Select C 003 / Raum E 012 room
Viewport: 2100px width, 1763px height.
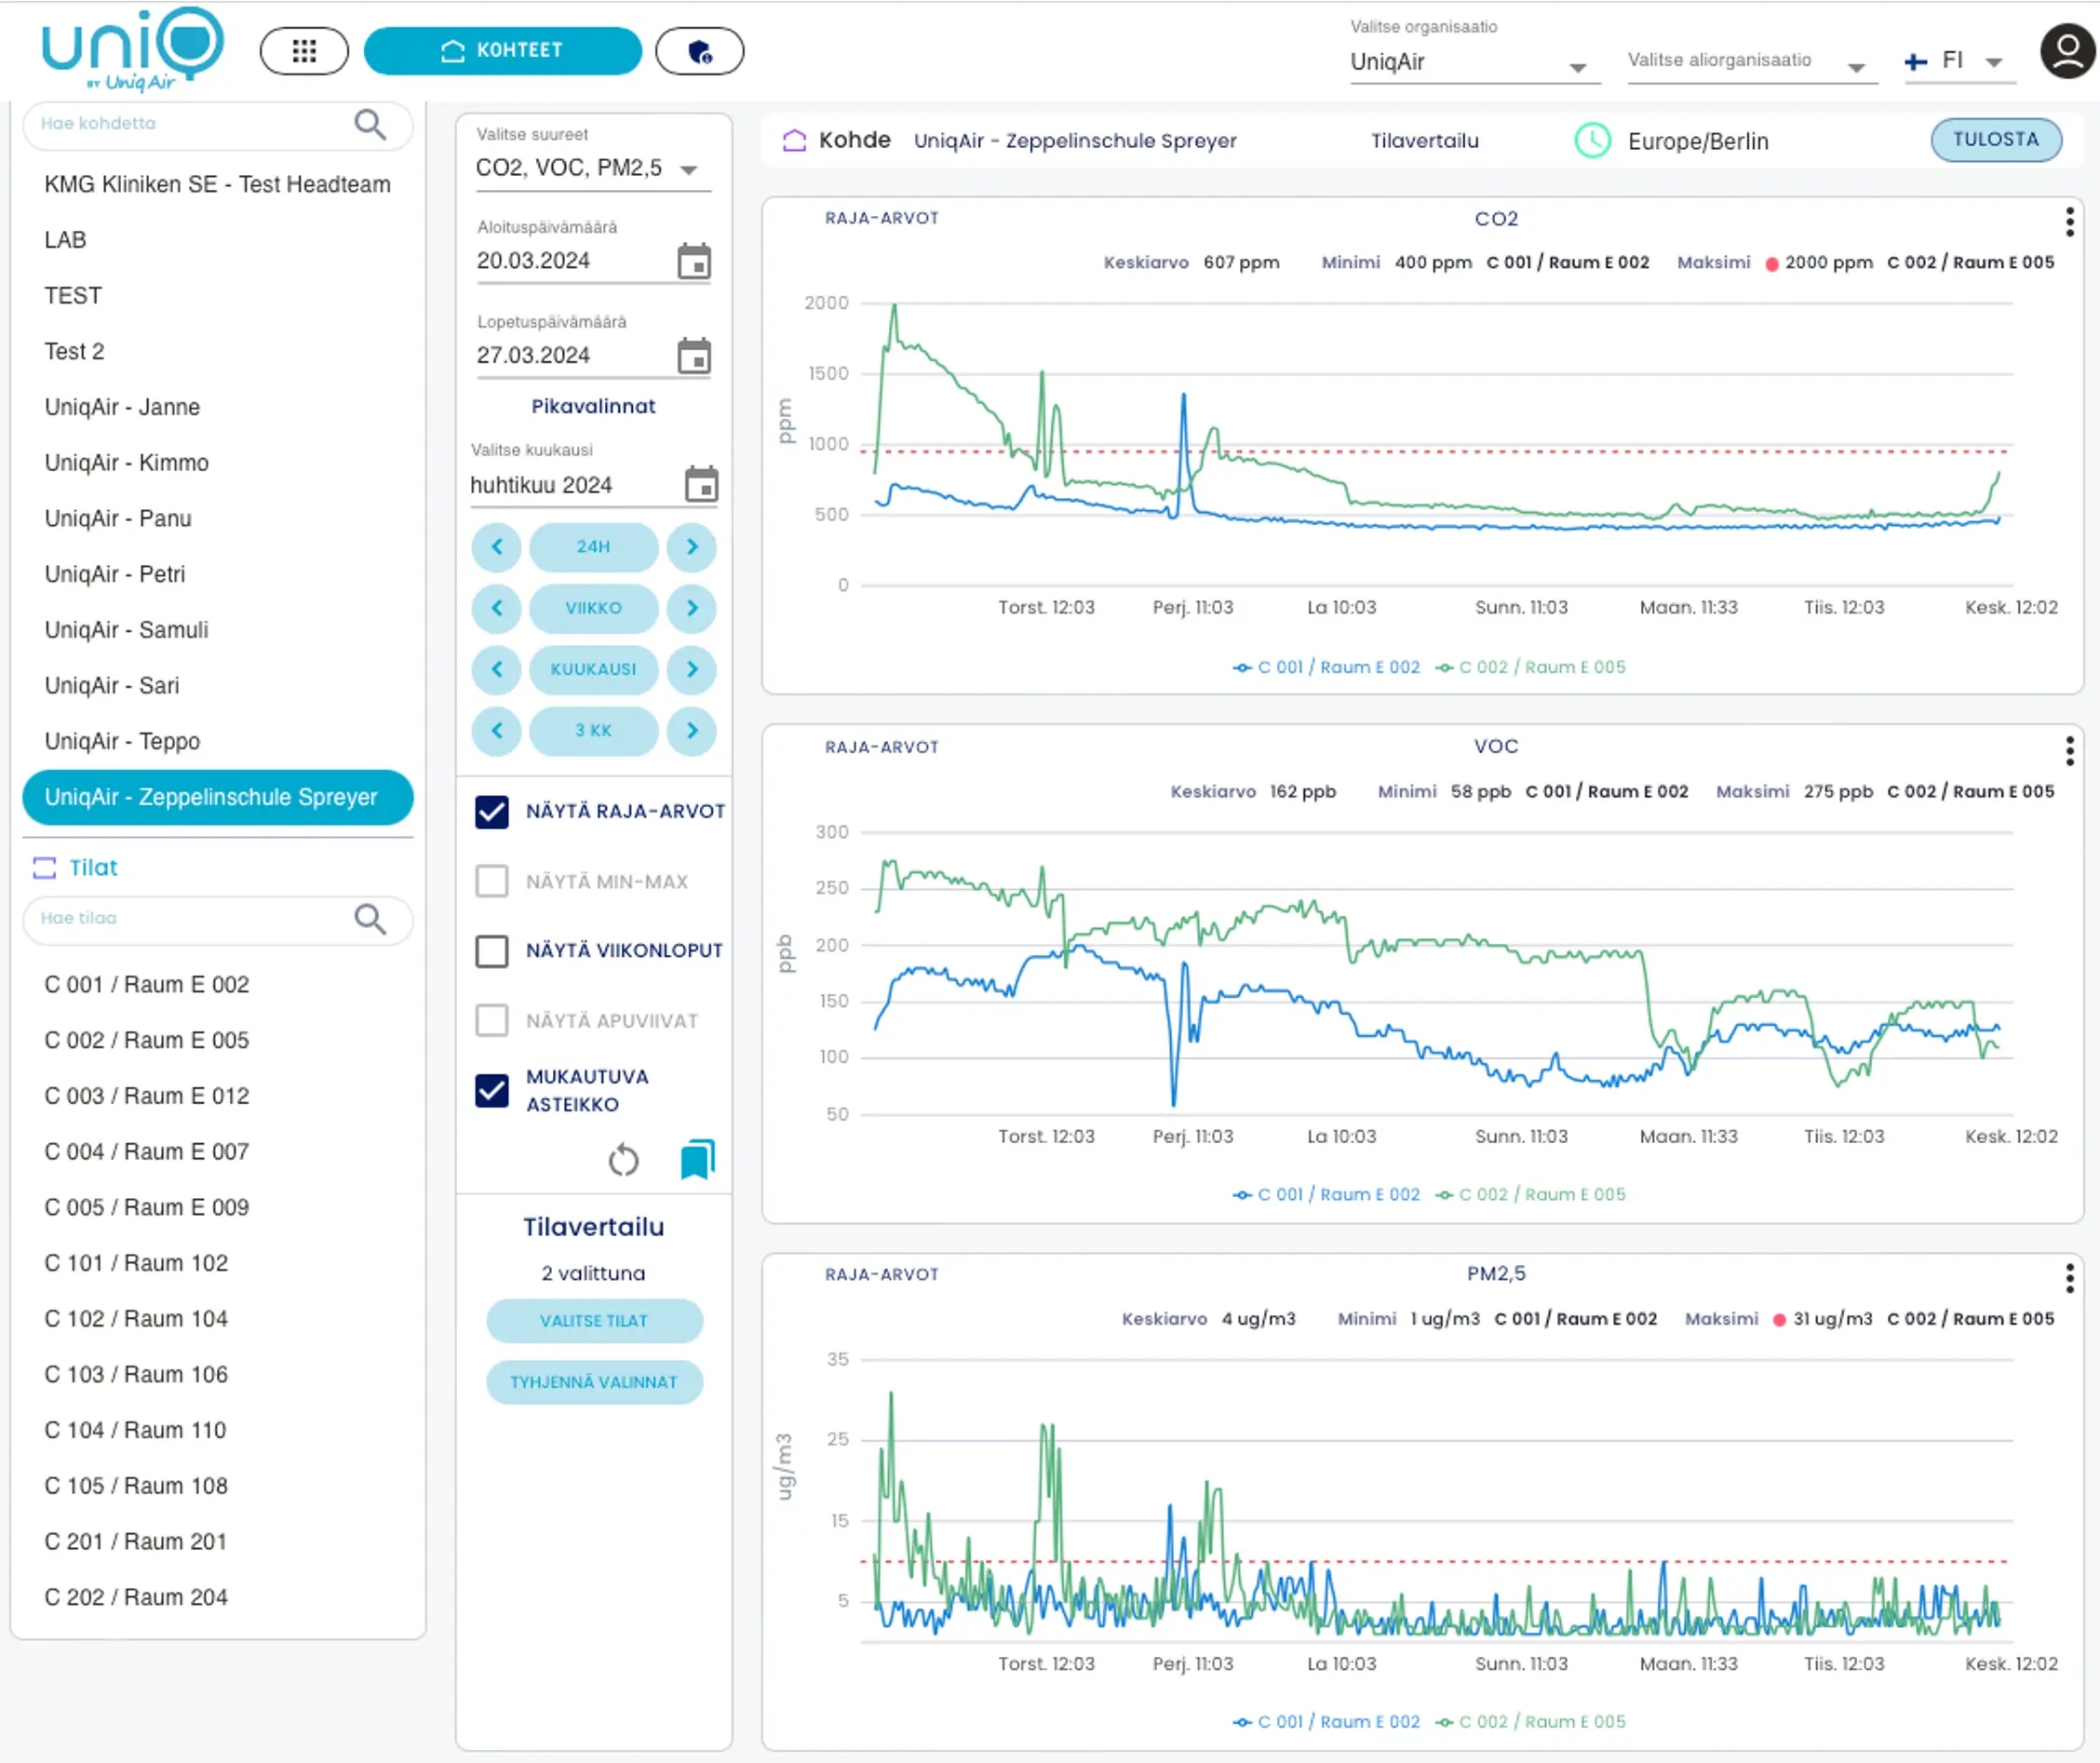147,1096
